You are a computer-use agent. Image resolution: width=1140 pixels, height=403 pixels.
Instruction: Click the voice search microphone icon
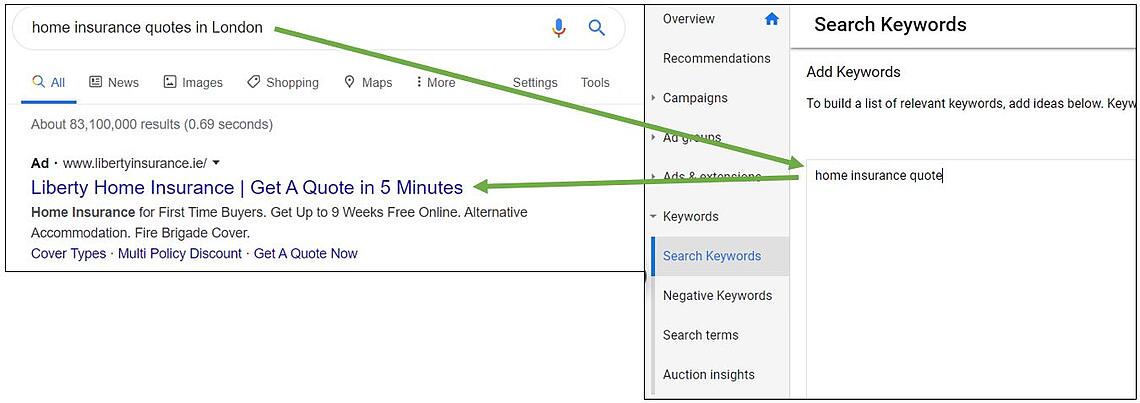[x=559, y=28]
